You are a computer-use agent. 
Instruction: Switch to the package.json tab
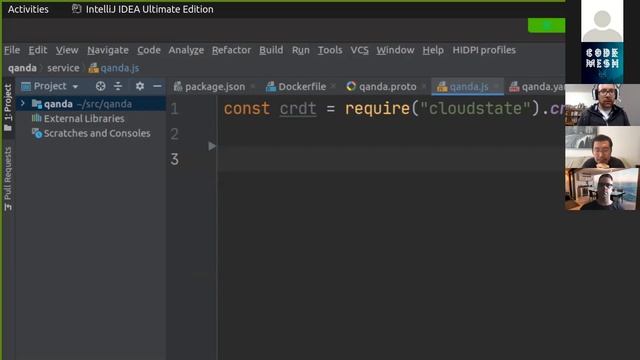210,87
